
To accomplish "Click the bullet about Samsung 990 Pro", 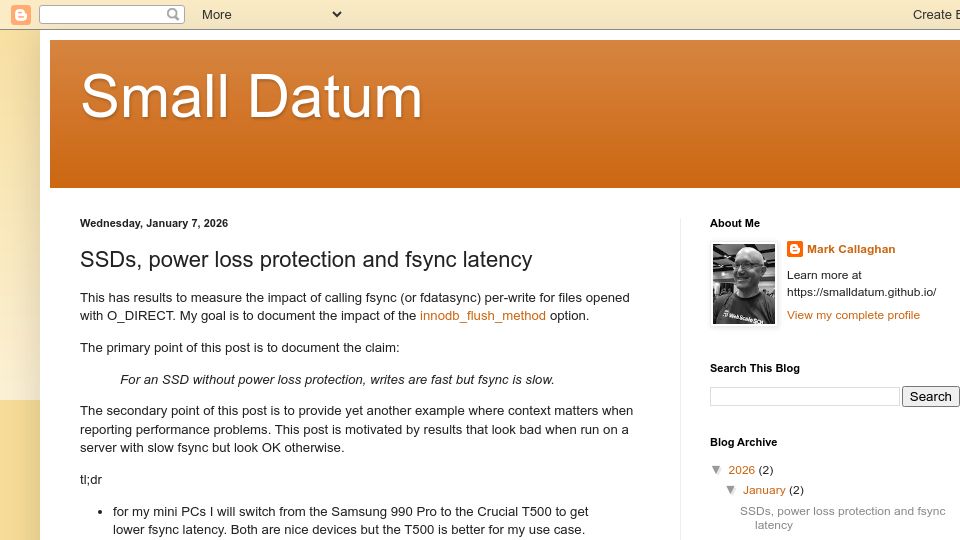I will (350, 520).
